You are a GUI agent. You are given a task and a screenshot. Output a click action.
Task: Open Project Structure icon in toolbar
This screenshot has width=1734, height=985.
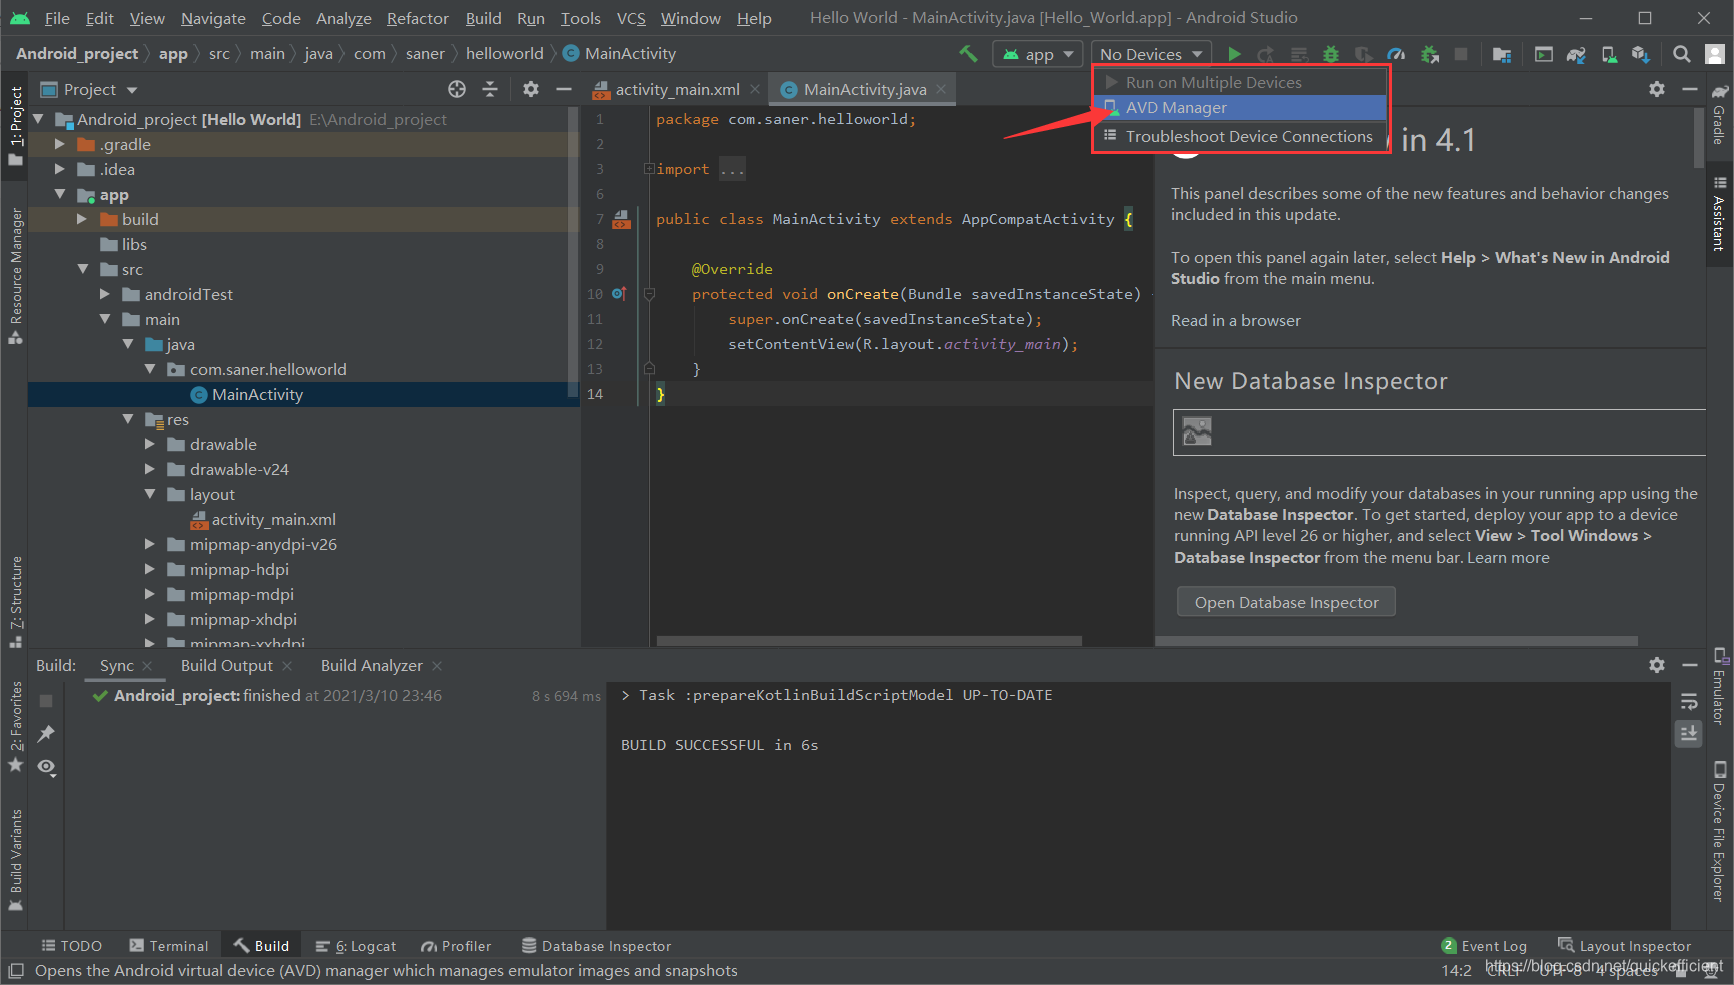1501,54
